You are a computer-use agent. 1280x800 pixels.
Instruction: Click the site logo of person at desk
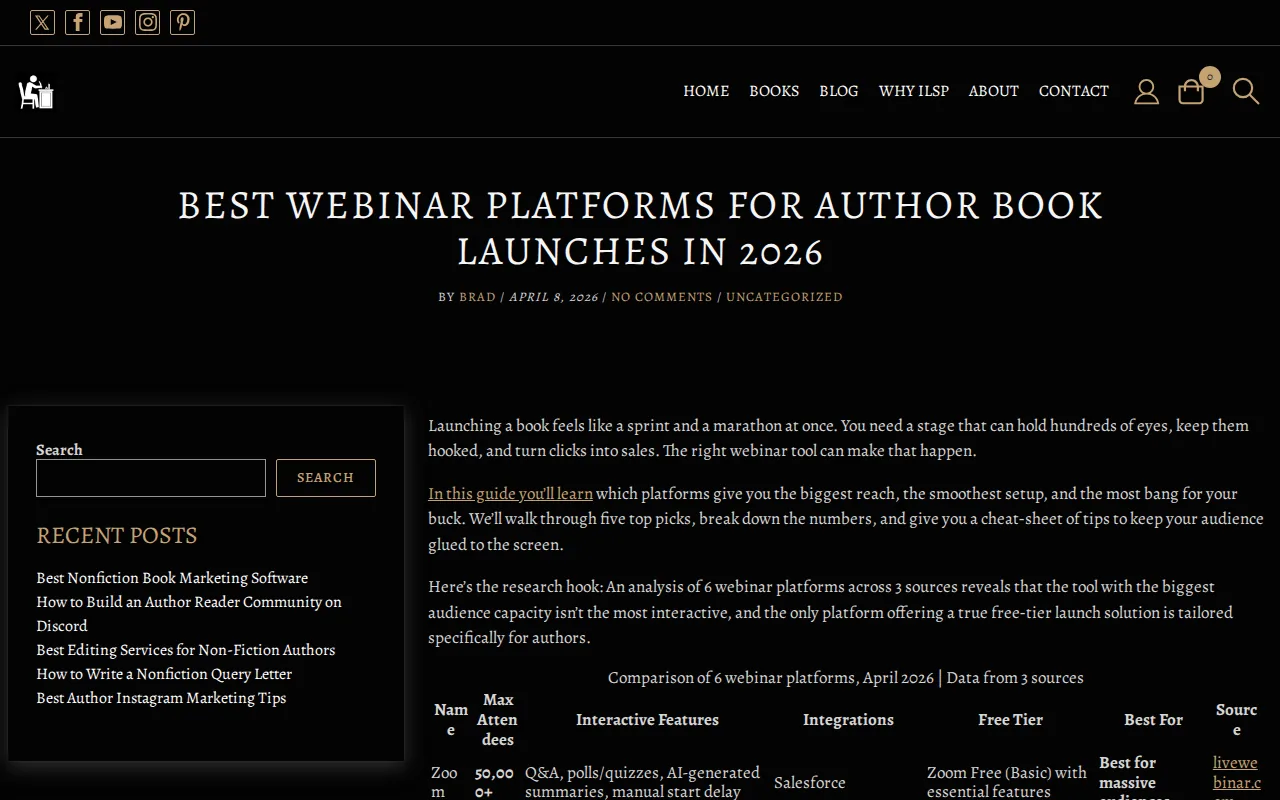pos(36,92)
